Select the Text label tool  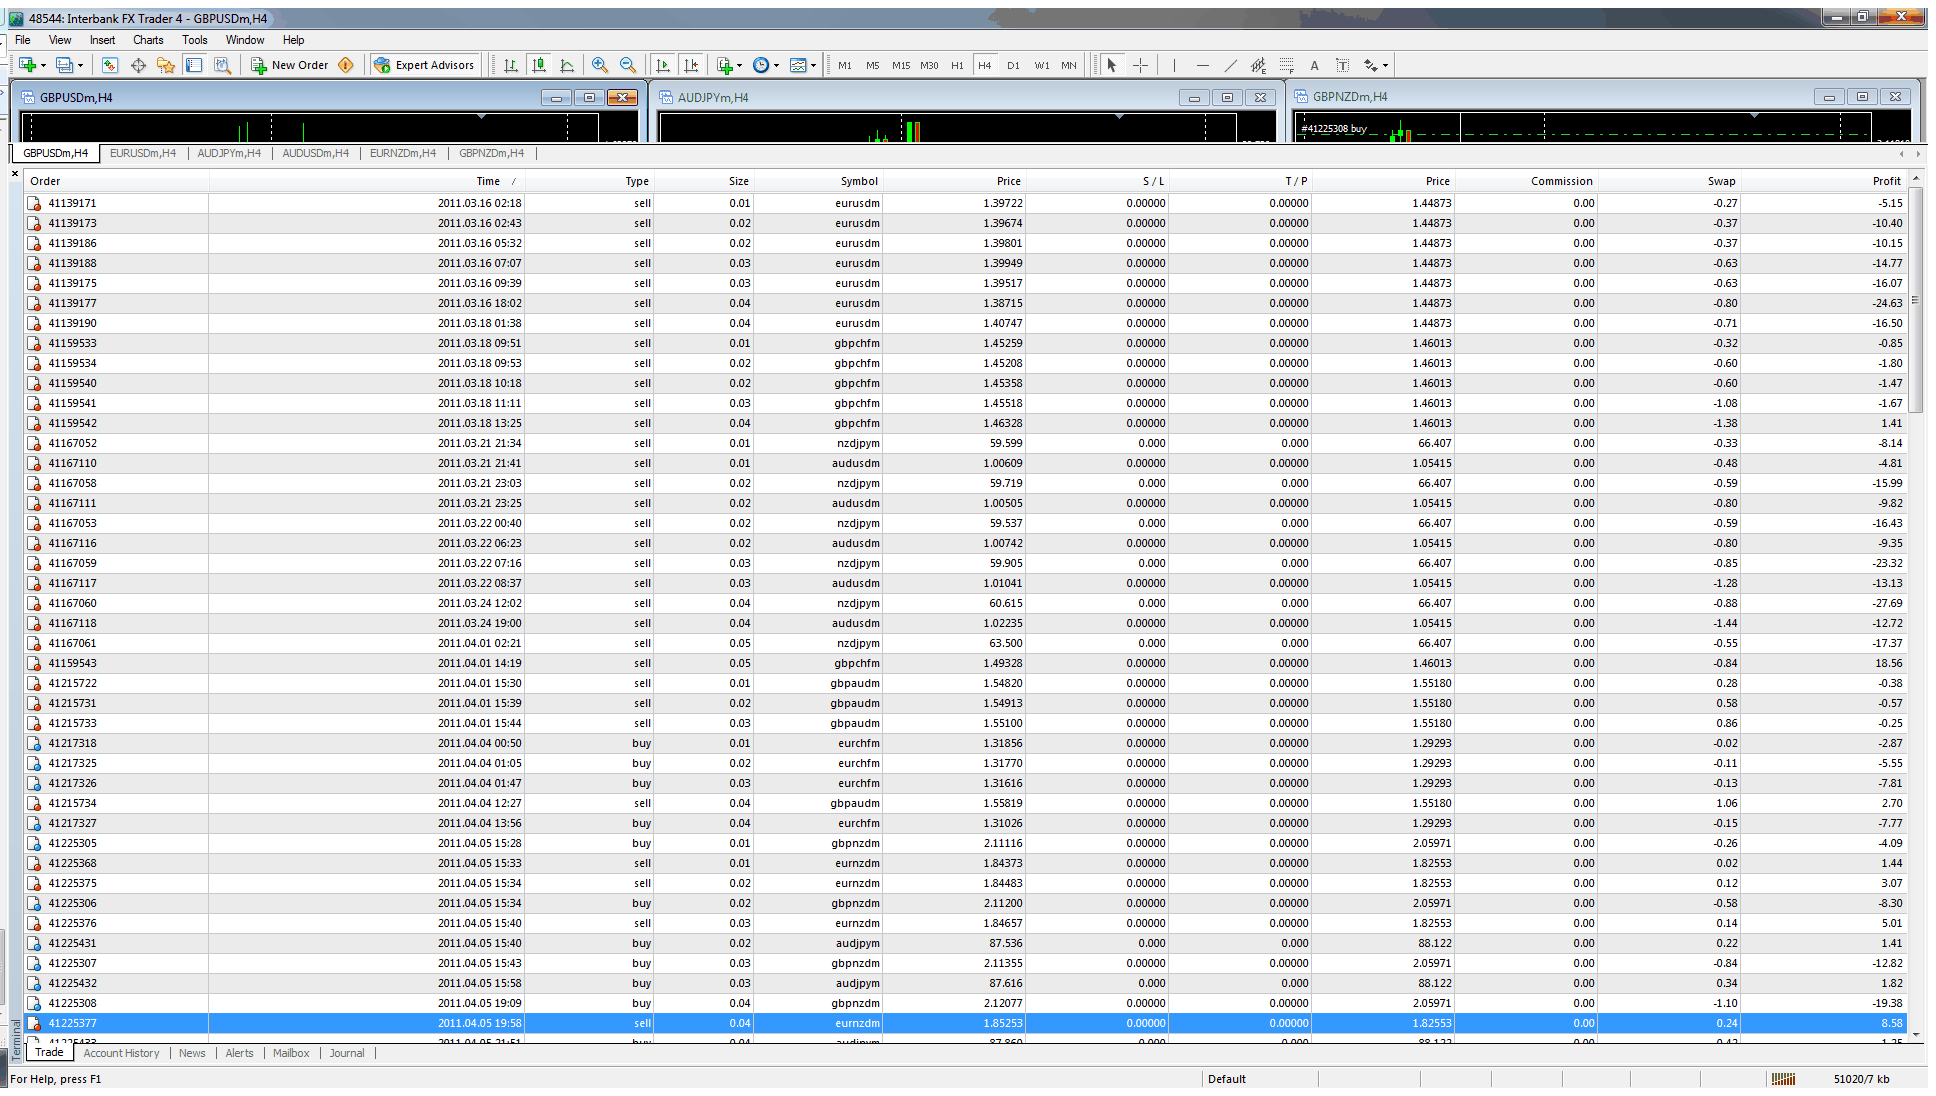(x=1342, y=65)
